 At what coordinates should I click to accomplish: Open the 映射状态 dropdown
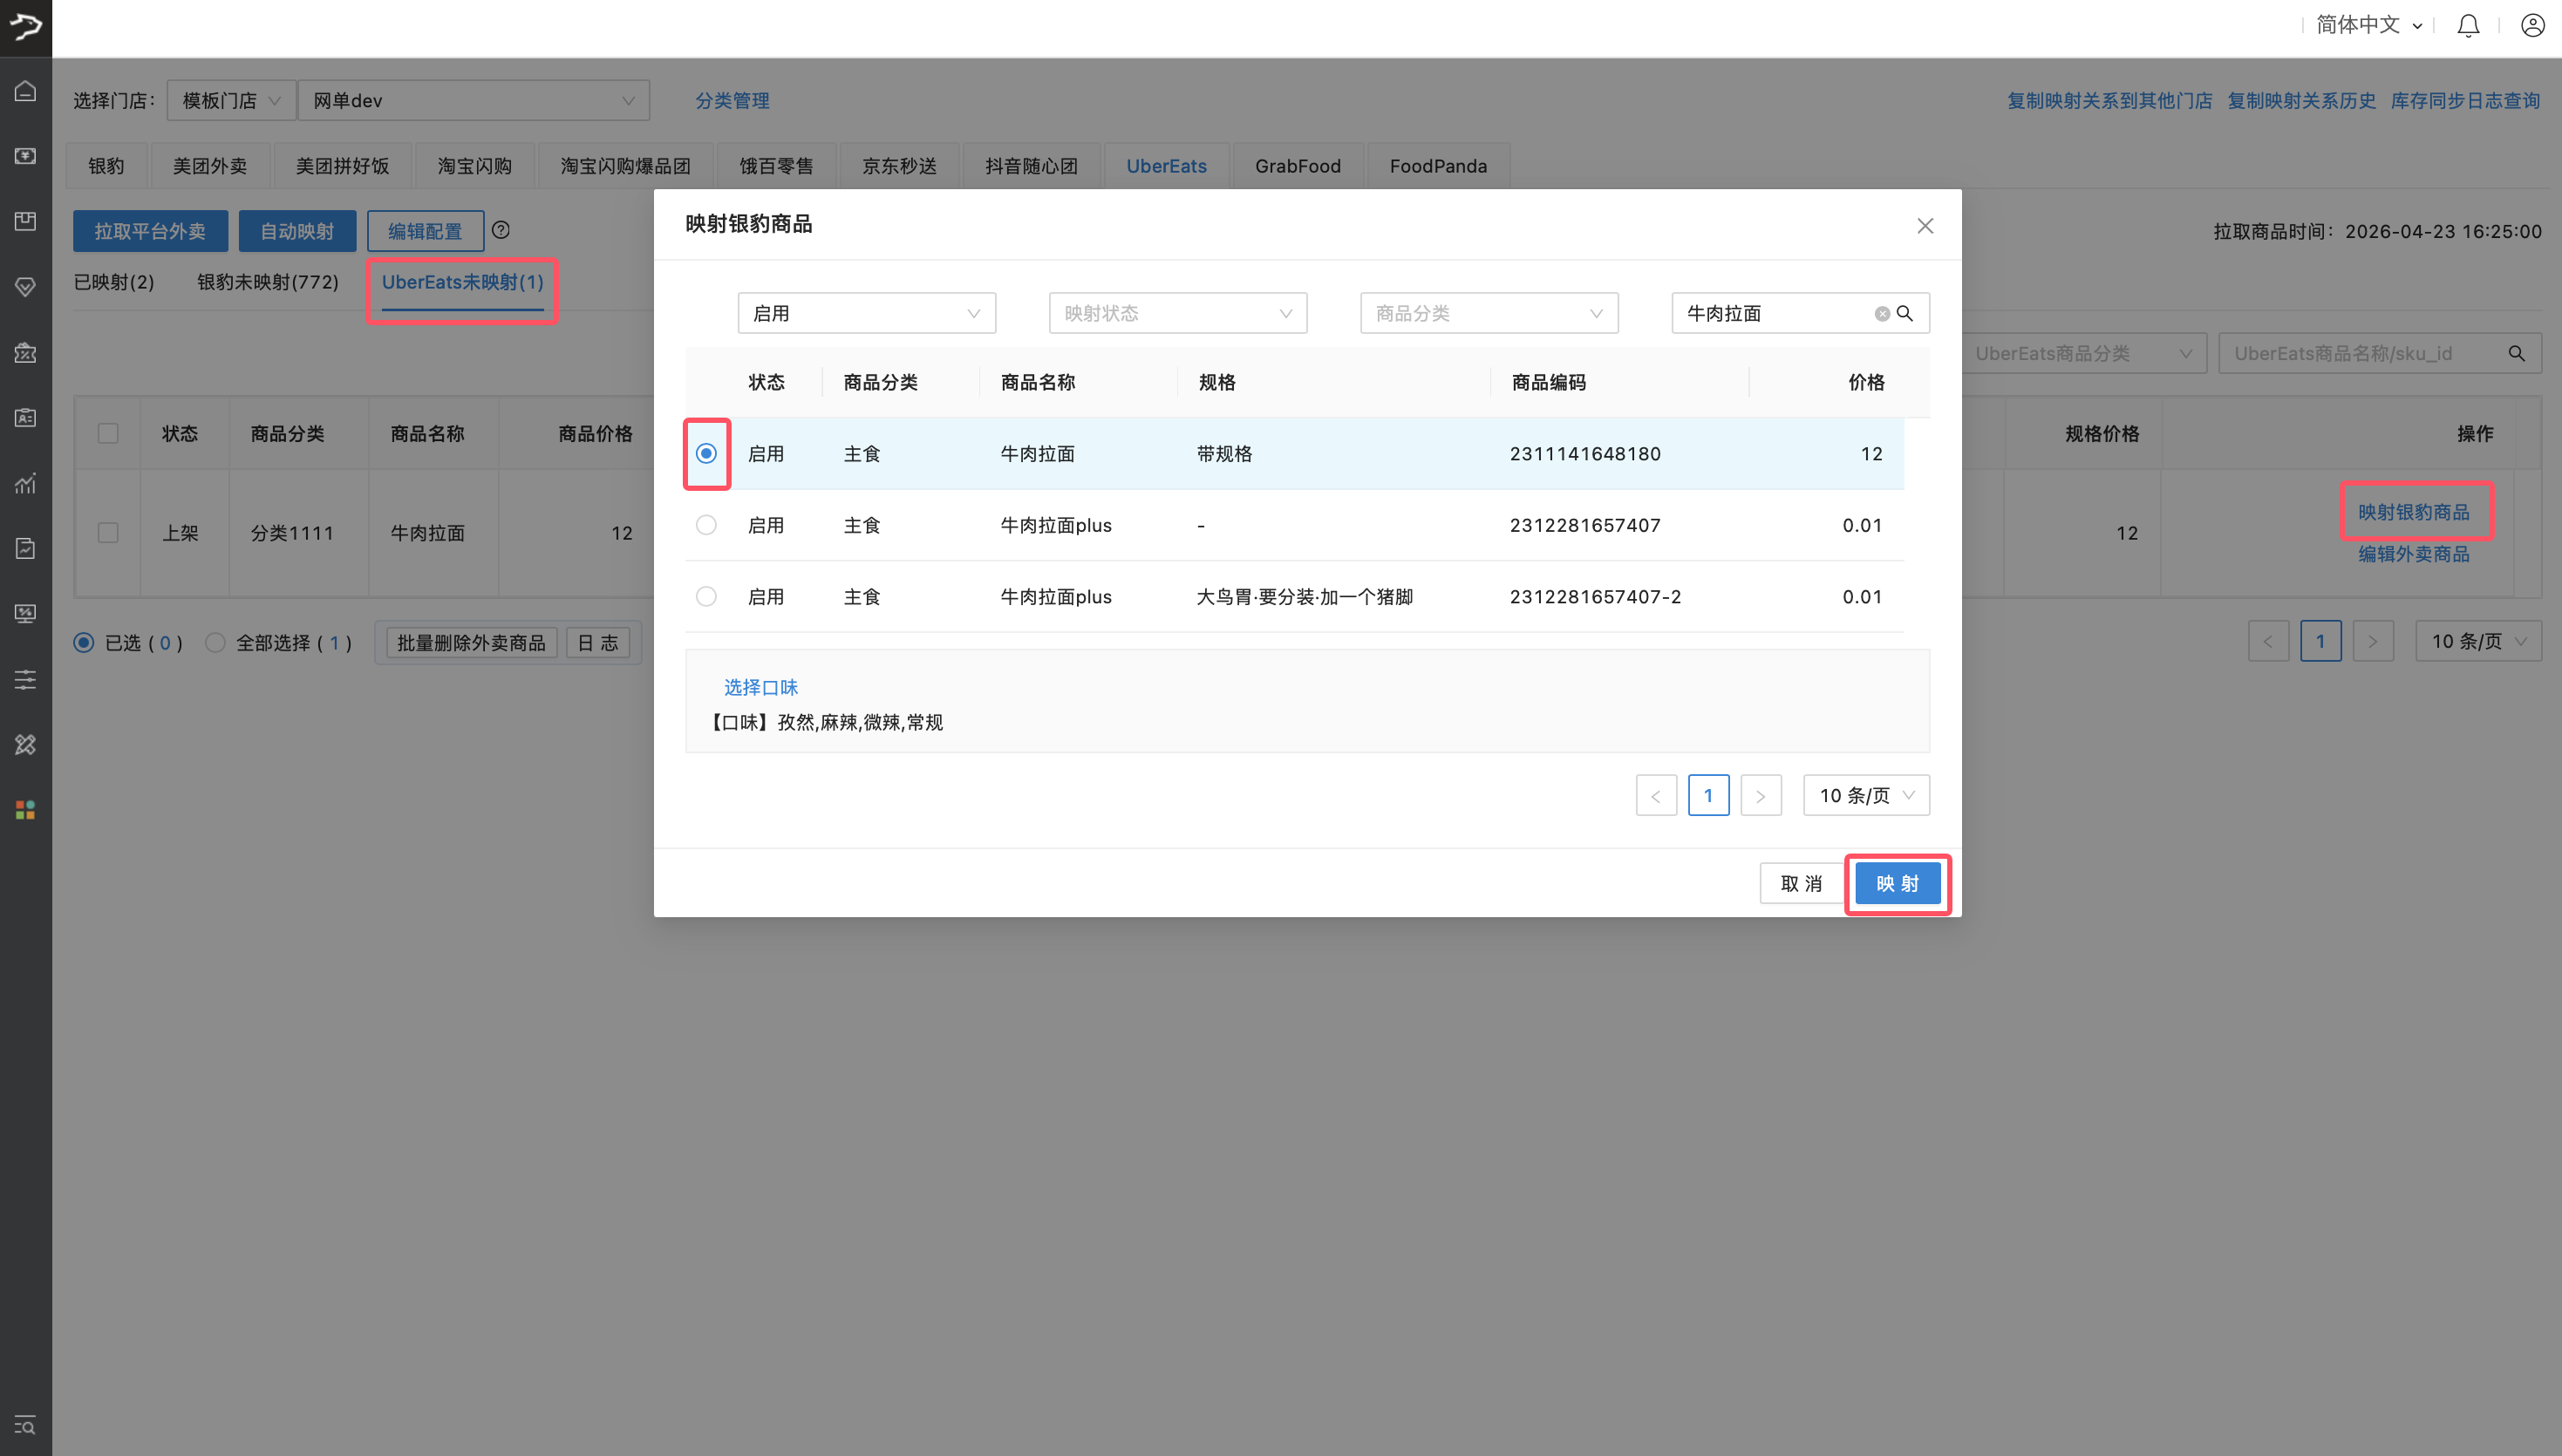(1178, 313)
